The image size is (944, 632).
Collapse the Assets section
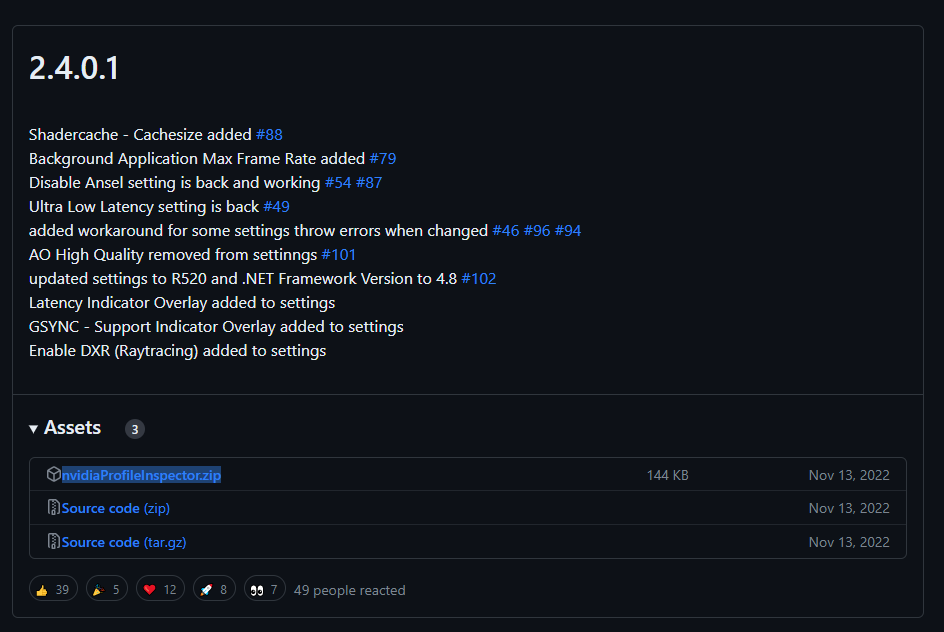coord(65,428)
